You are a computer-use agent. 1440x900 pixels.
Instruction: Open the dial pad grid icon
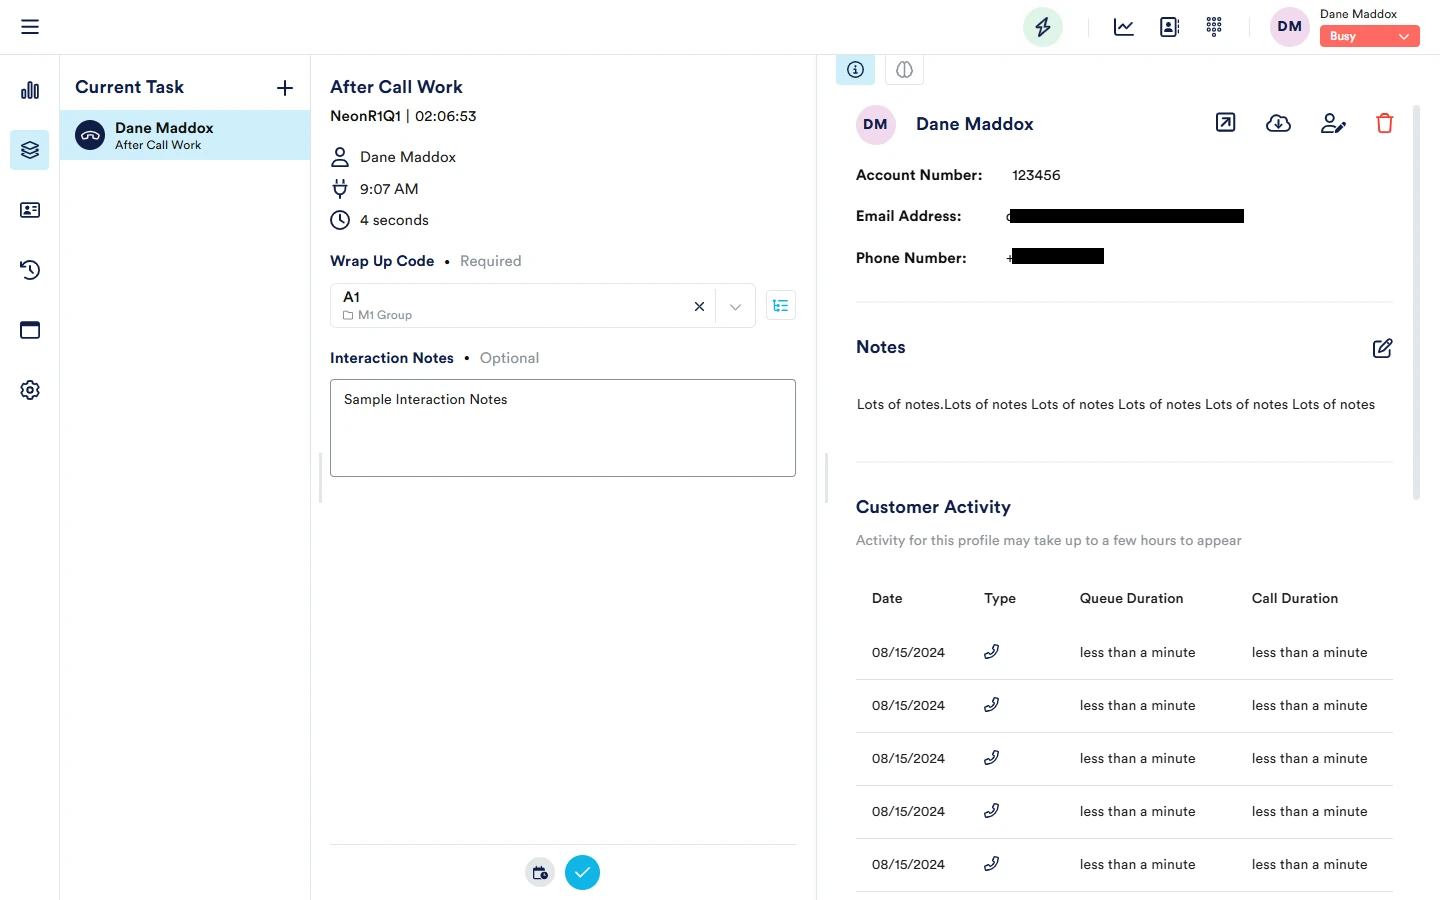click(x=1214, y=27)
